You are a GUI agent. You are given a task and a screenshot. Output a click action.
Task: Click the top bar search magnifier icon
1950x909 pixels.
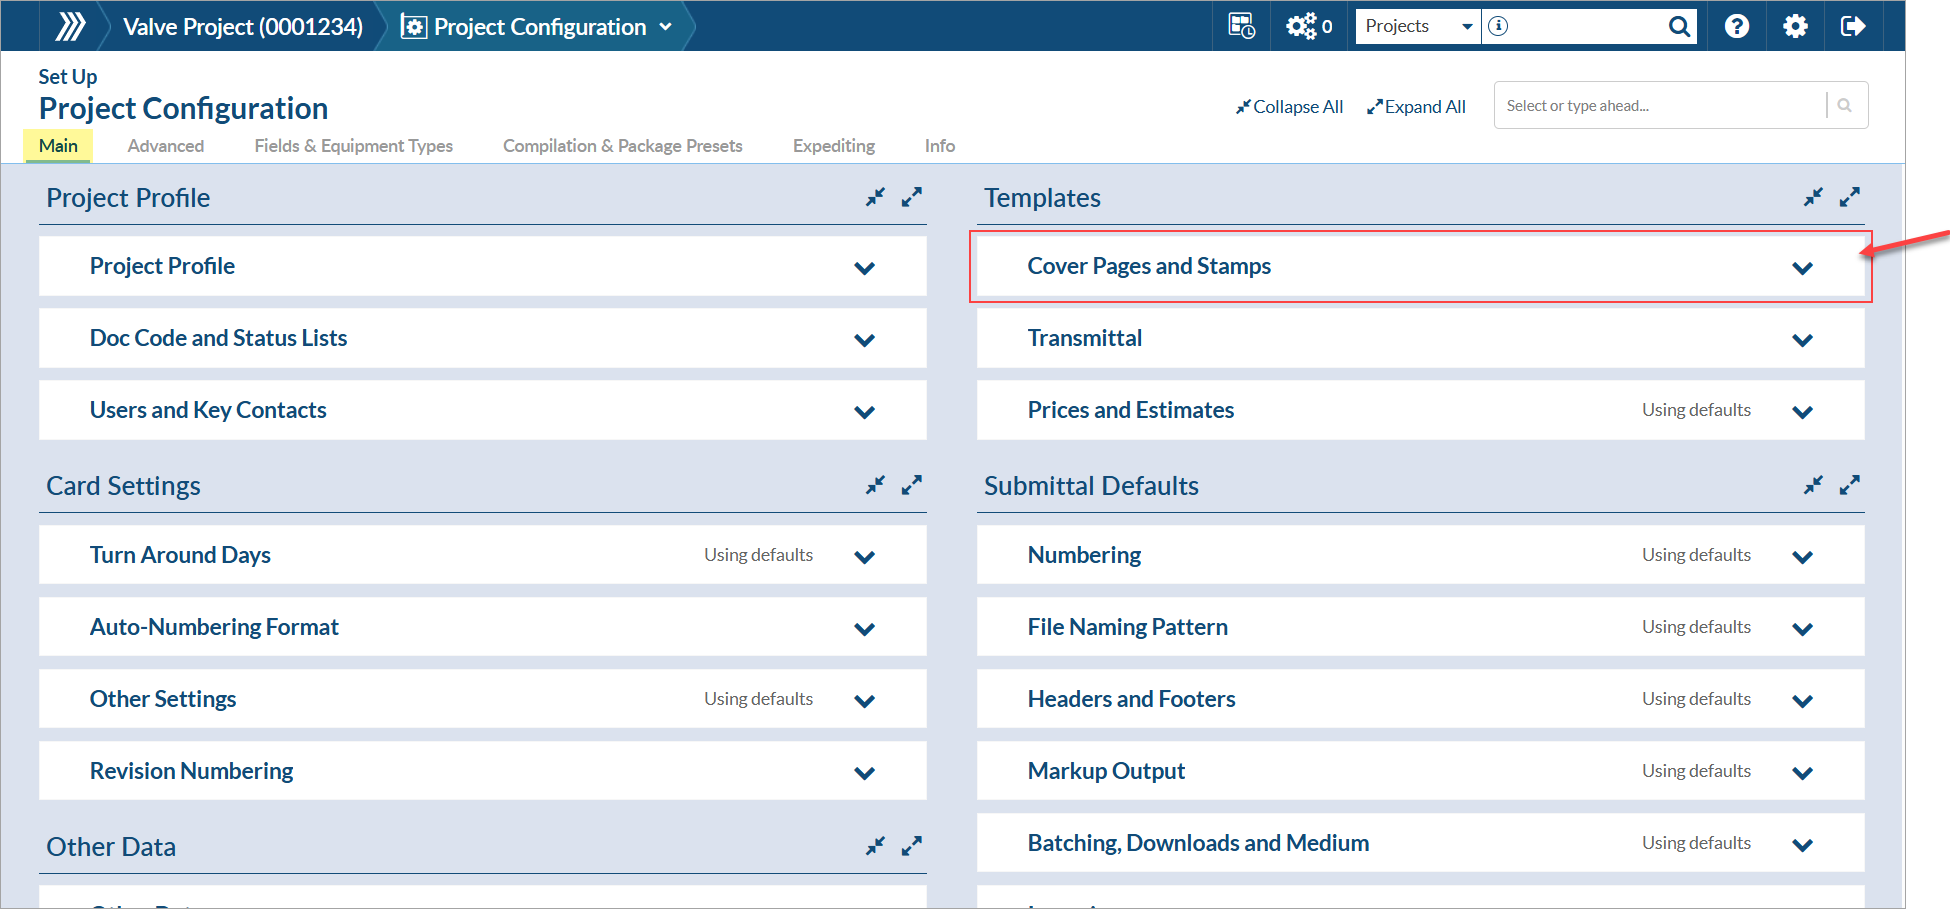tap(1679, 26)
